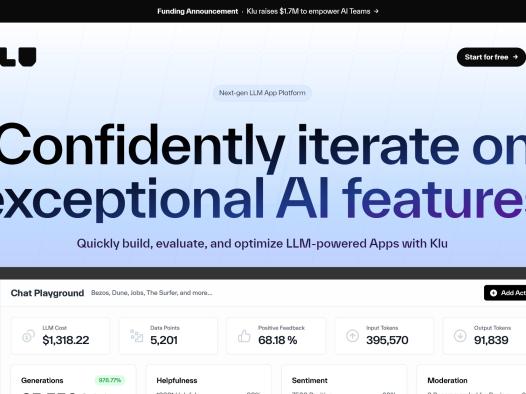This screenshot has width=526, height=394.
Task: Click the 'Quickly build, evaluate, and optimize' tagline
Action: 262,244
